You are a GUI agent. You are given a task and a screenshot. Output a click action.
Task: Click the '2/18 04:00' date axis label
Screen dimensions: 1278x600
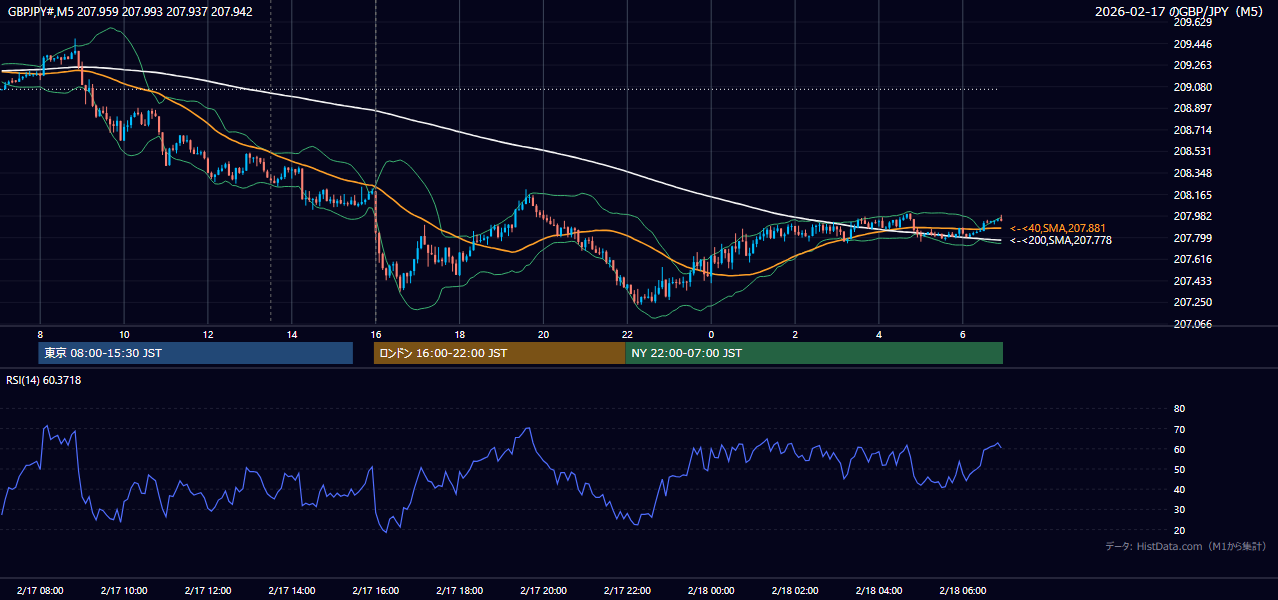(880, 590)
